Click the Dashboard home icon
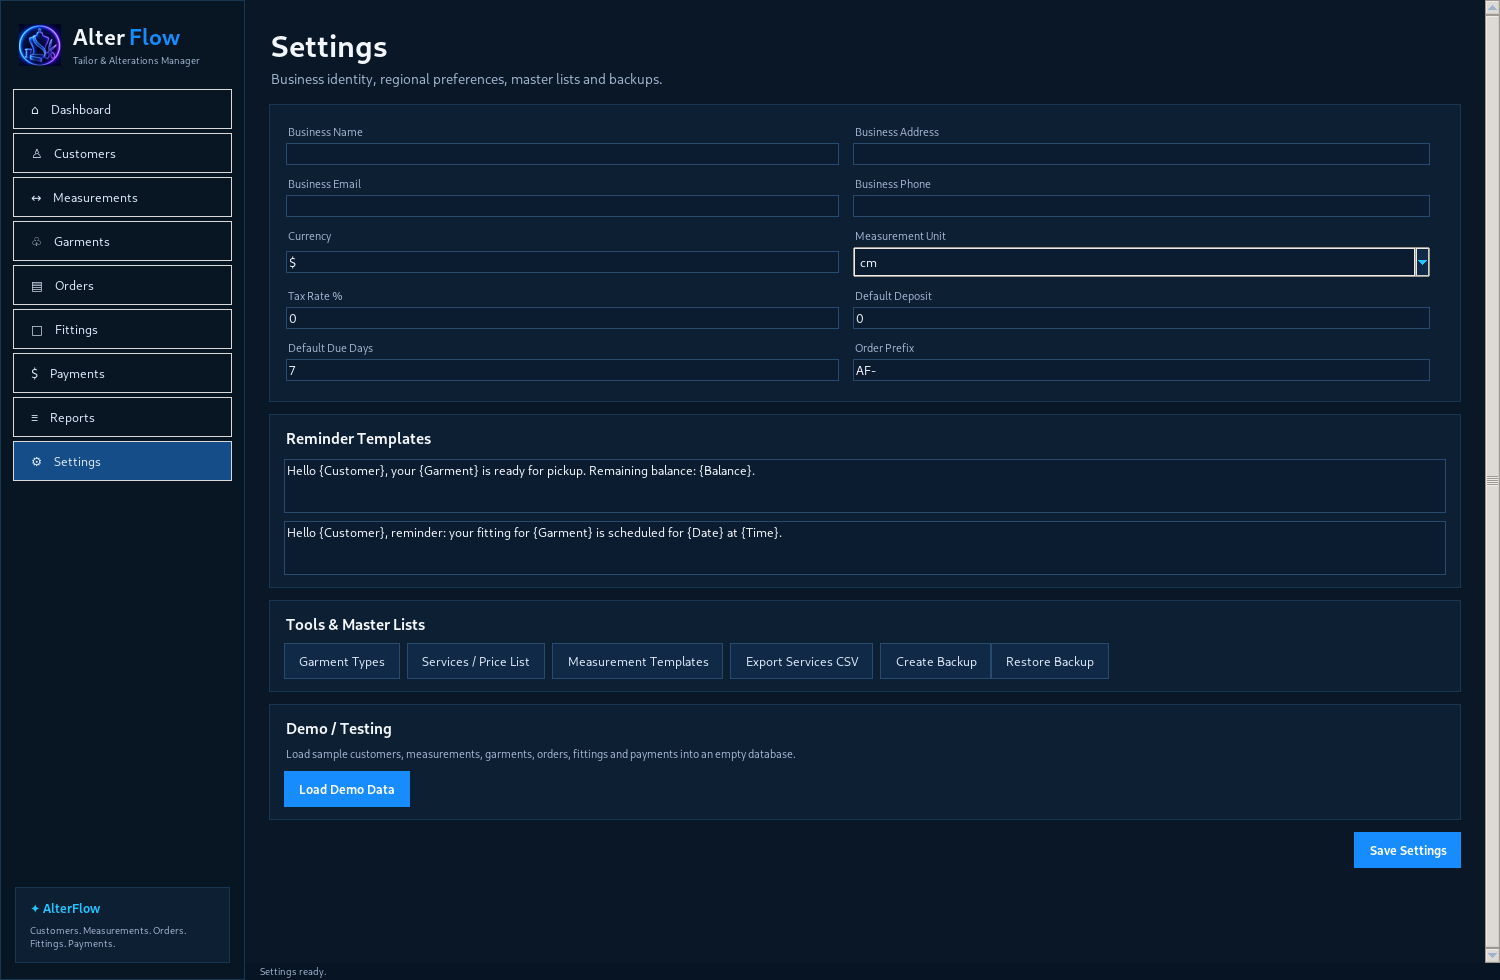1500x980 pixels. pyautogui.click(x=35, y=110)
